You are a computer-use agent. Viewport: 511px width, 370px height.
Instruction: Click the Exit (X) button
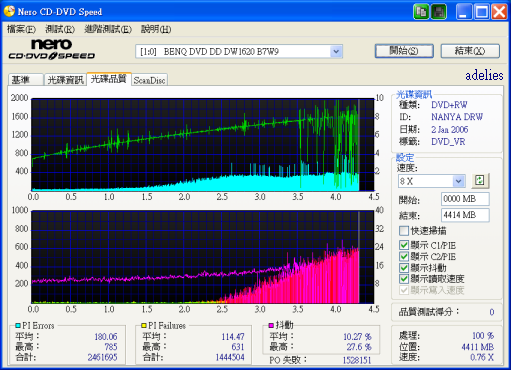(x=470, y=51)
